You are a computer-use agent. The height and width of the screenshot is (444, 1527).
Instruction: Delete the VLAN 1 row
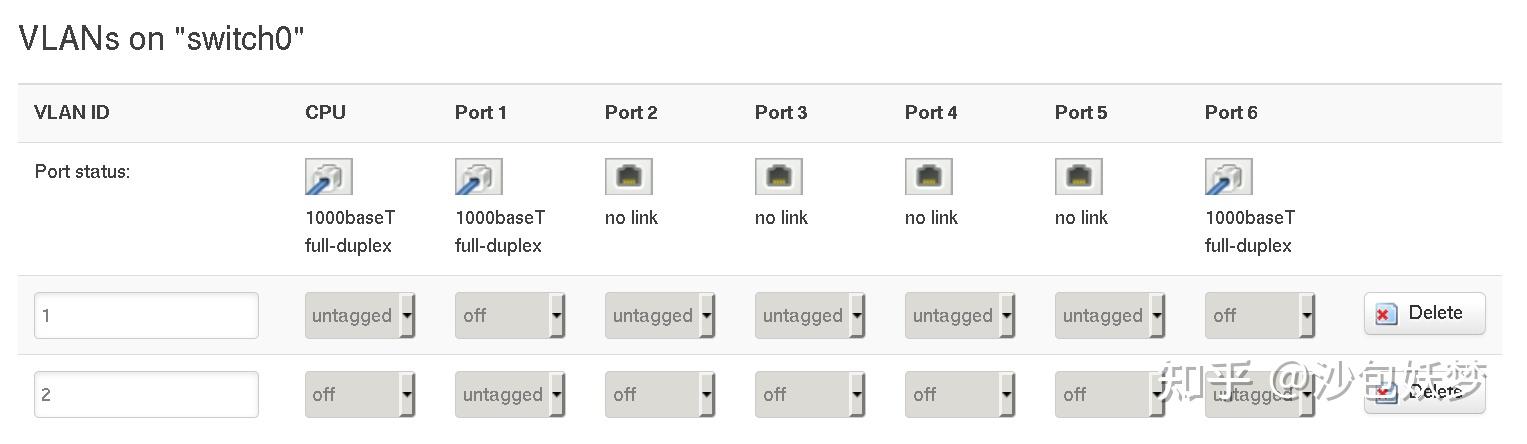1424,314
